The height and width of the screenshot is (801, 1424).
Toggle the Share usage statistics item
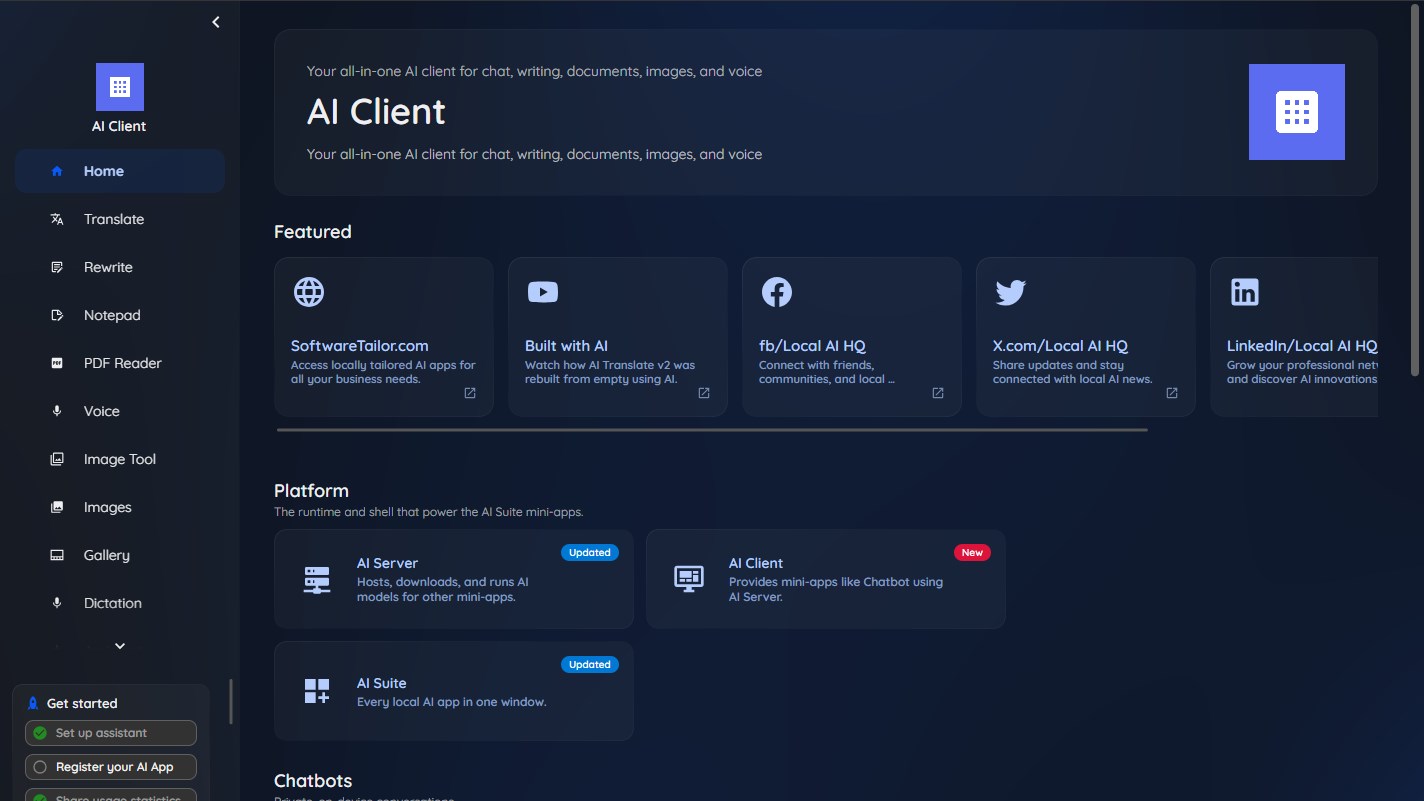pyautogui.click(x=111, y=795)
